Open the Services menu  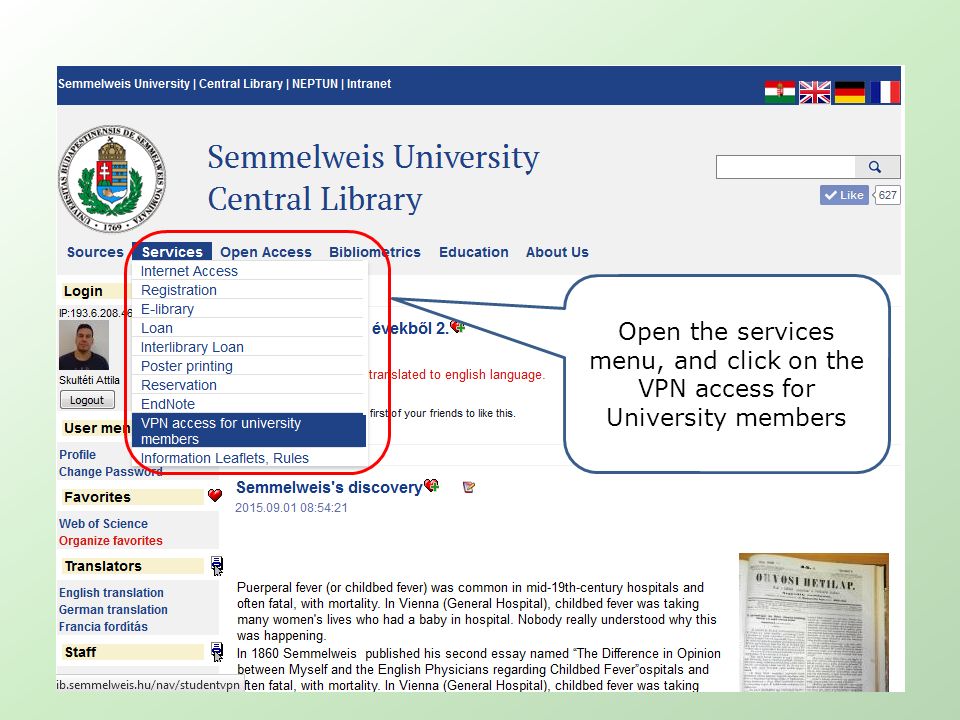[172, 252]
